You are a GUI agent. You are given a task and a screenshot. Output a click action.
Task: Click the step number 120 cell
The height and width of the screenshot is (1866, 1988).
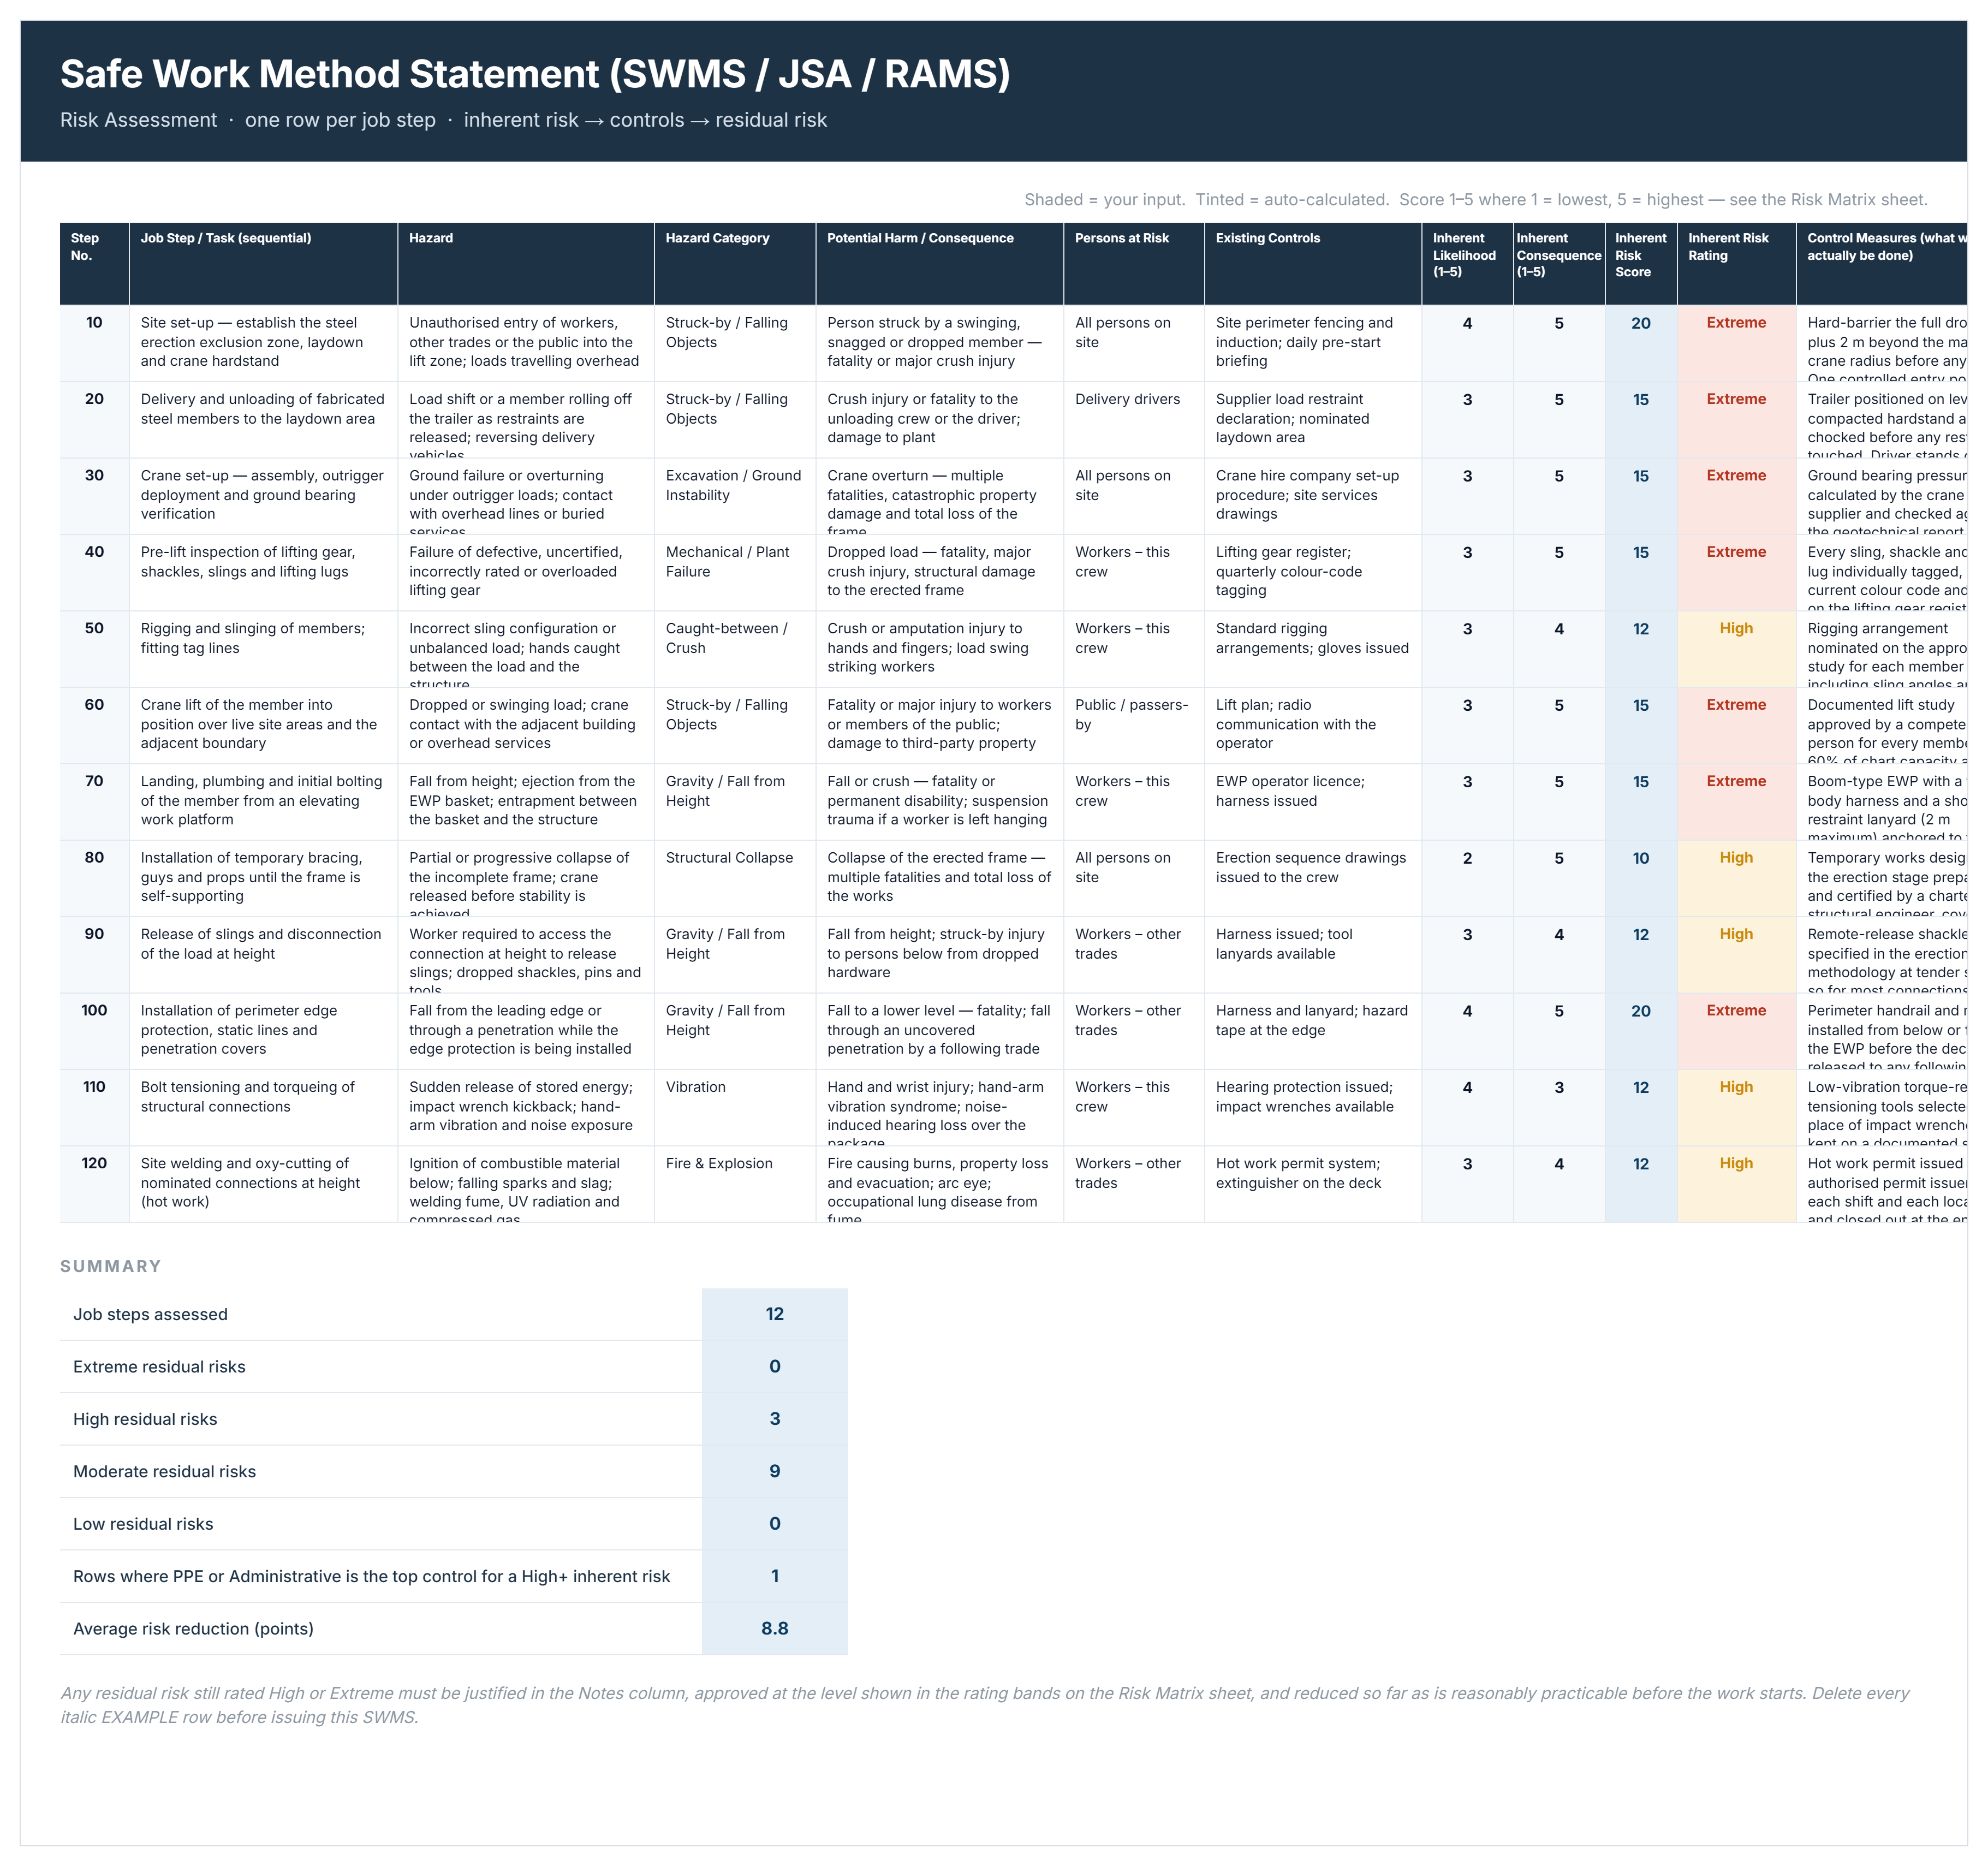(x=94, y=1184)
